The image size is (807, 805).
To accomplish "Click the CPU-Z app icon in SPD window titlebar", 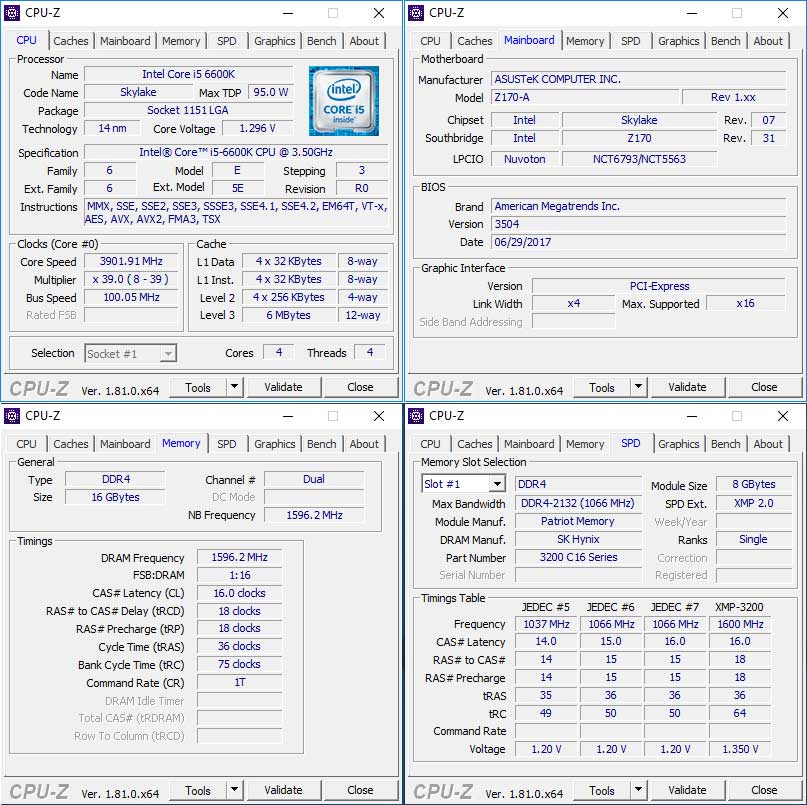I will [416, 415].
